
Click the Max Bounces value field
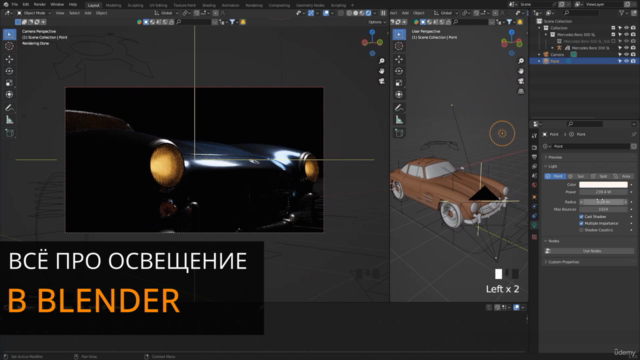pyautogui.click(x=603, y=209)
